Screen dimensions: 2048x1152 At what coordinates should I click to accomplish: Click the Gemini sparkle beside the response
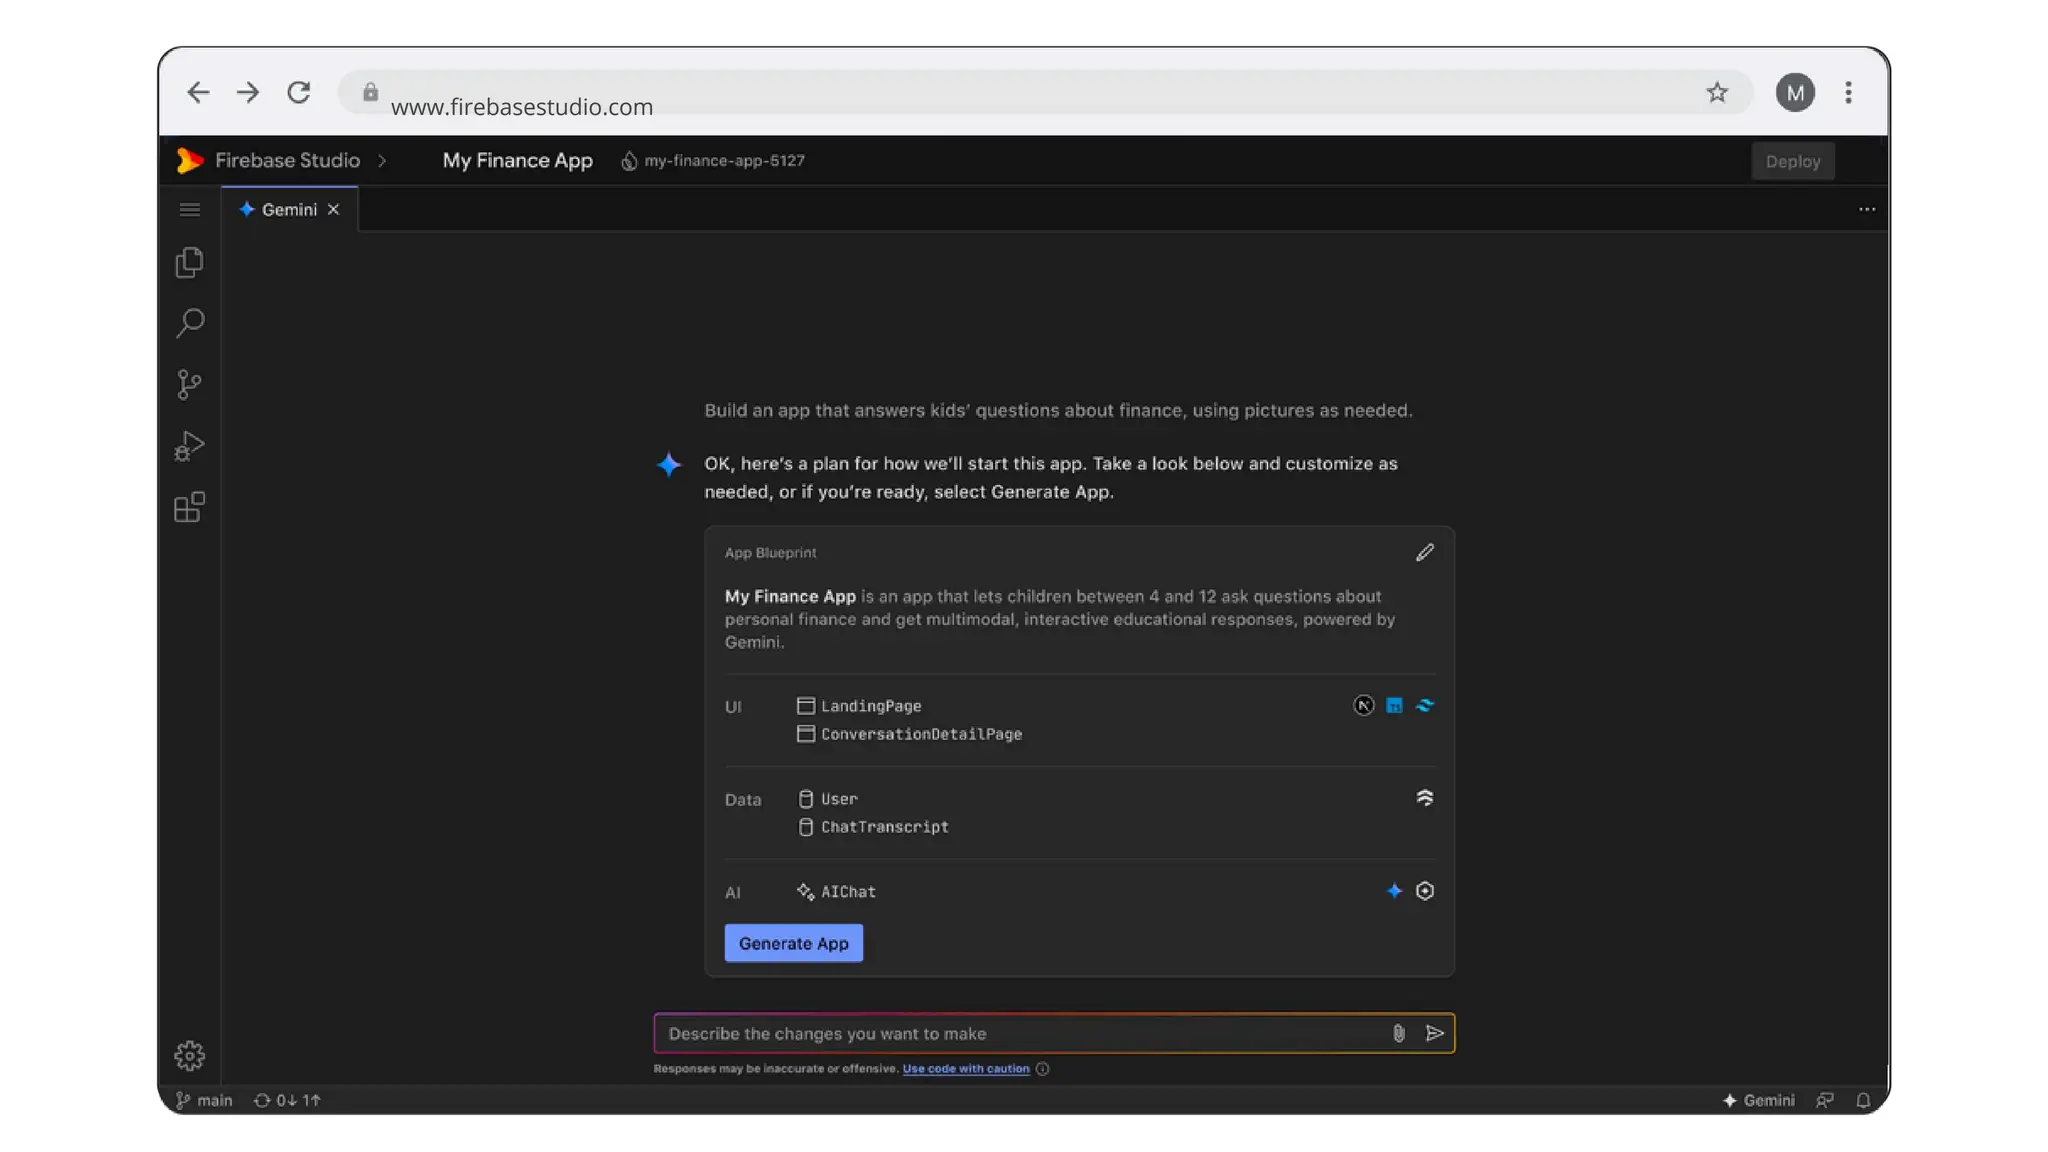click(x=669, y=465)
